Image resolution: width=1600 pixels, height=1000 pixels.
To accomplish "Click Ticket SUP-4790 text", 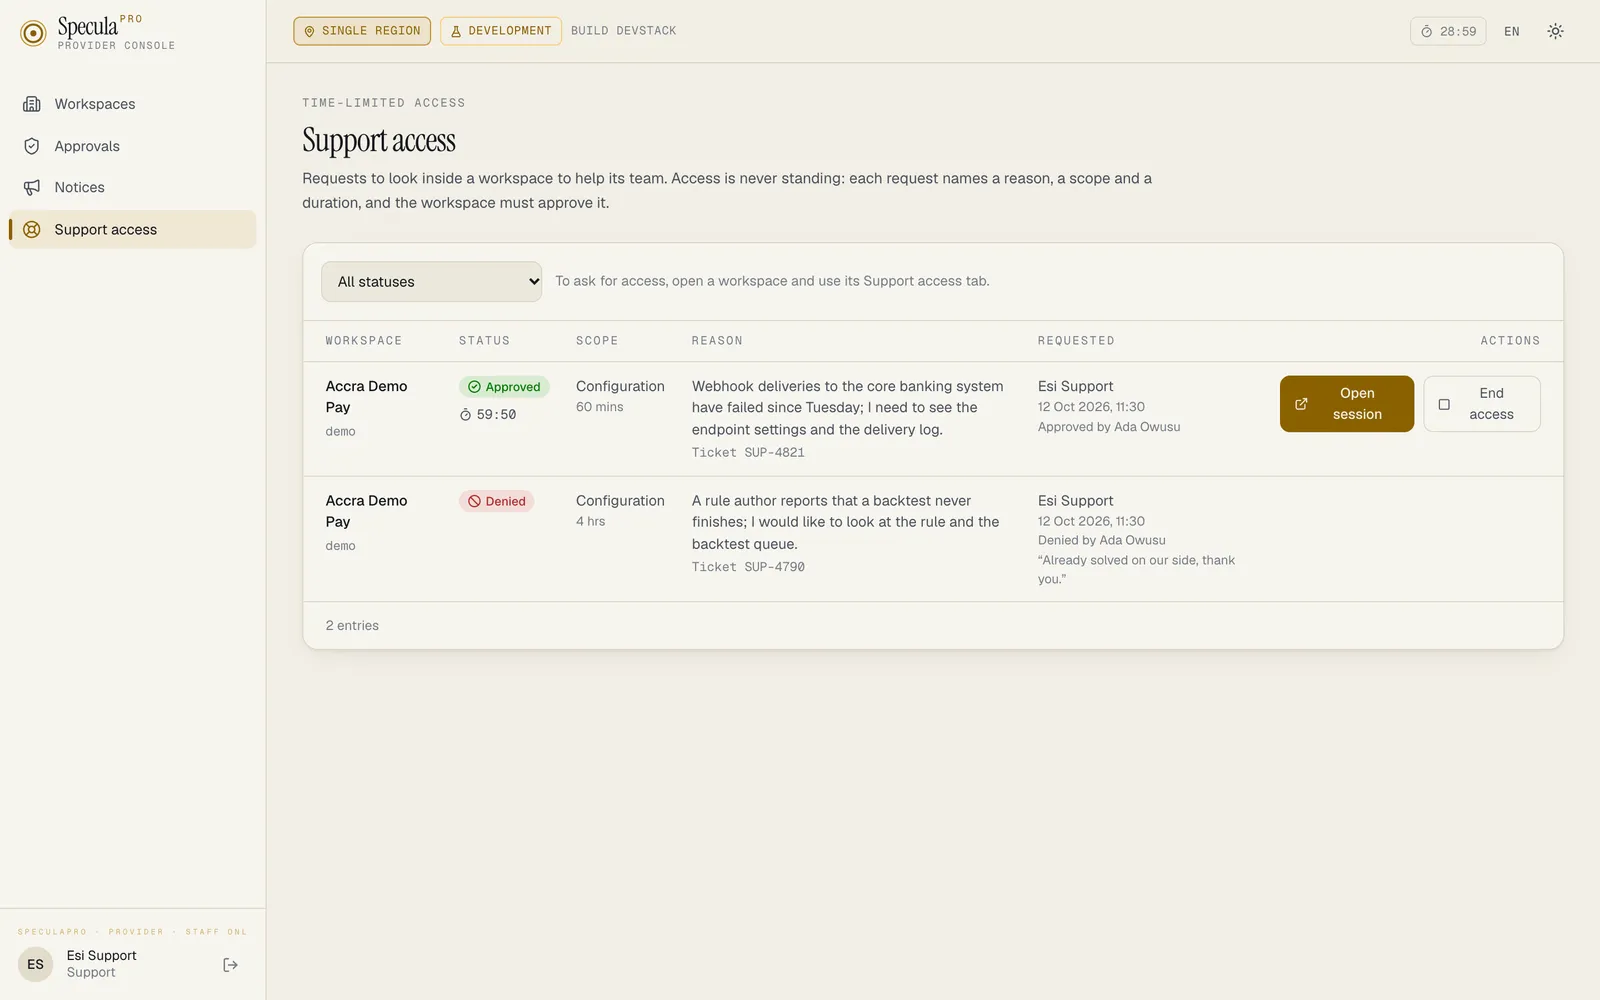I will click(x=748, y=567).
